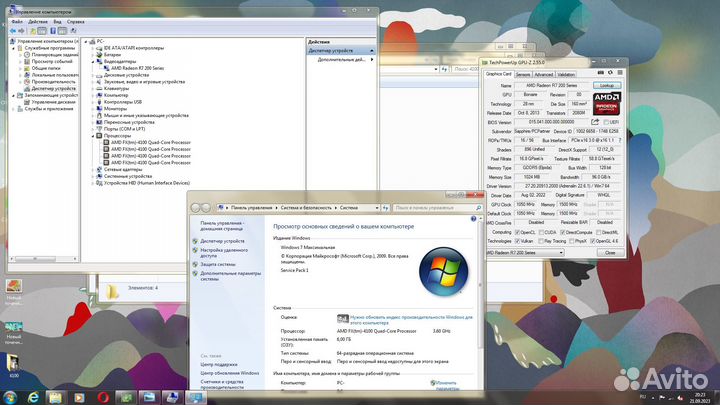Click GPU-Z refresh icon

610,73
